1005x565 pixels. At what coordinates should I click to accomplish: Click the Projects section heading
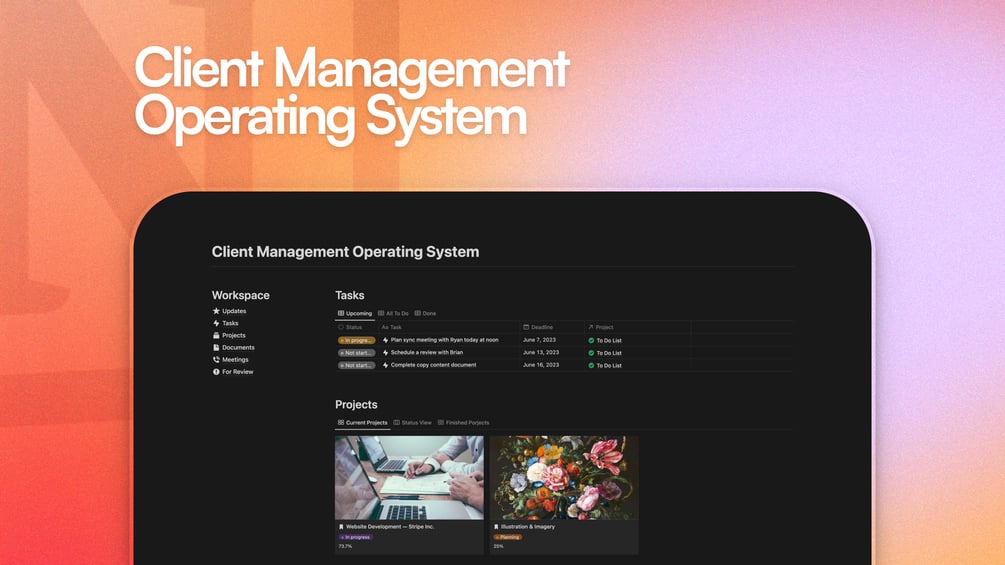coord(356,404)
